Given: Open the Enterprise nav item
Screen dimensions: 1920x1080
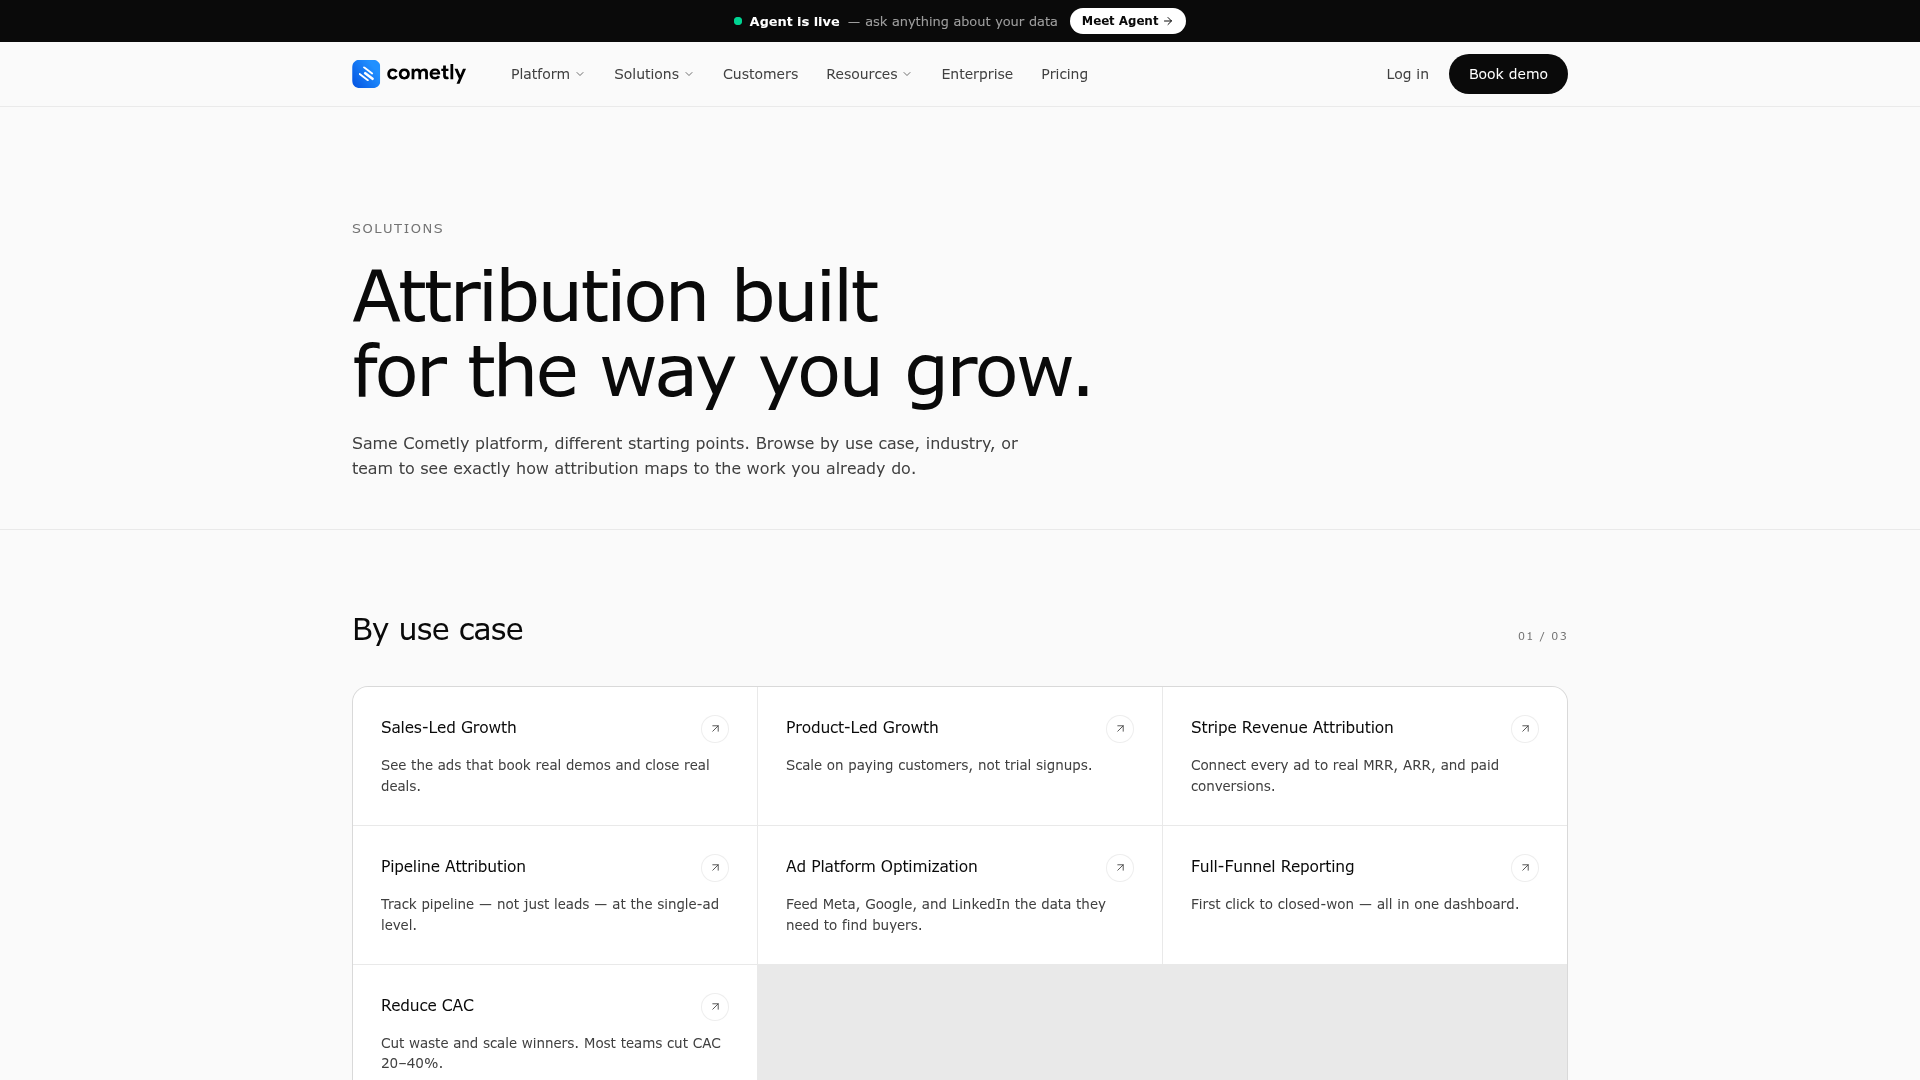Looking at the screenshot, I should (977, 74).
